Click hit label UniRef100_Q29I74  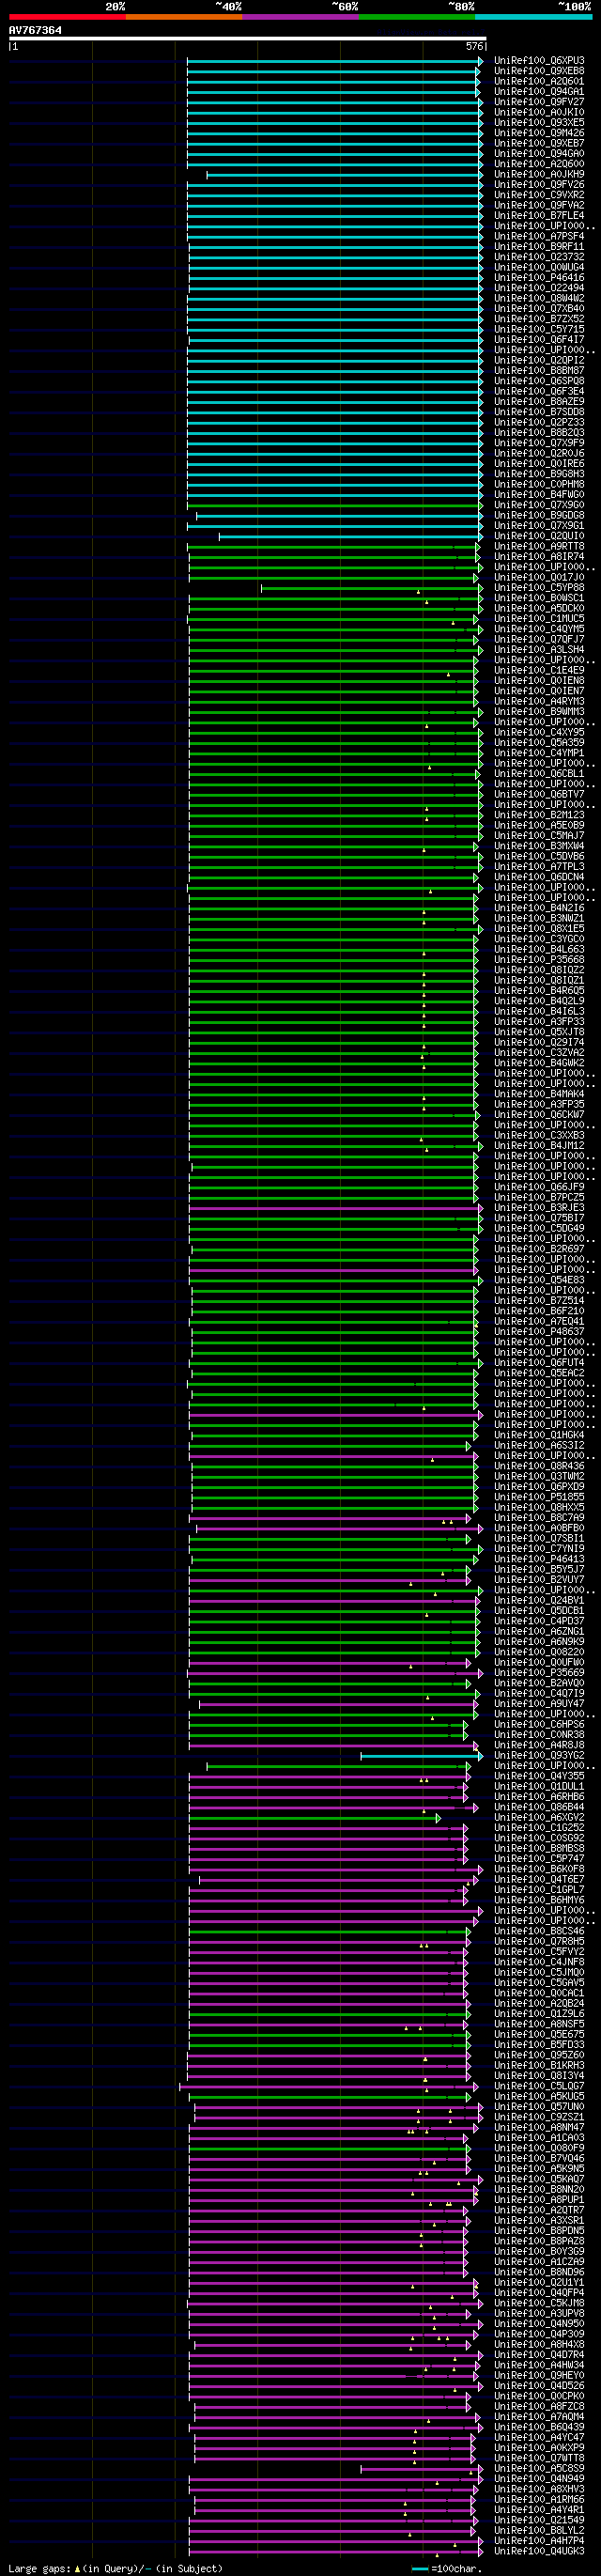point(540,1042)
